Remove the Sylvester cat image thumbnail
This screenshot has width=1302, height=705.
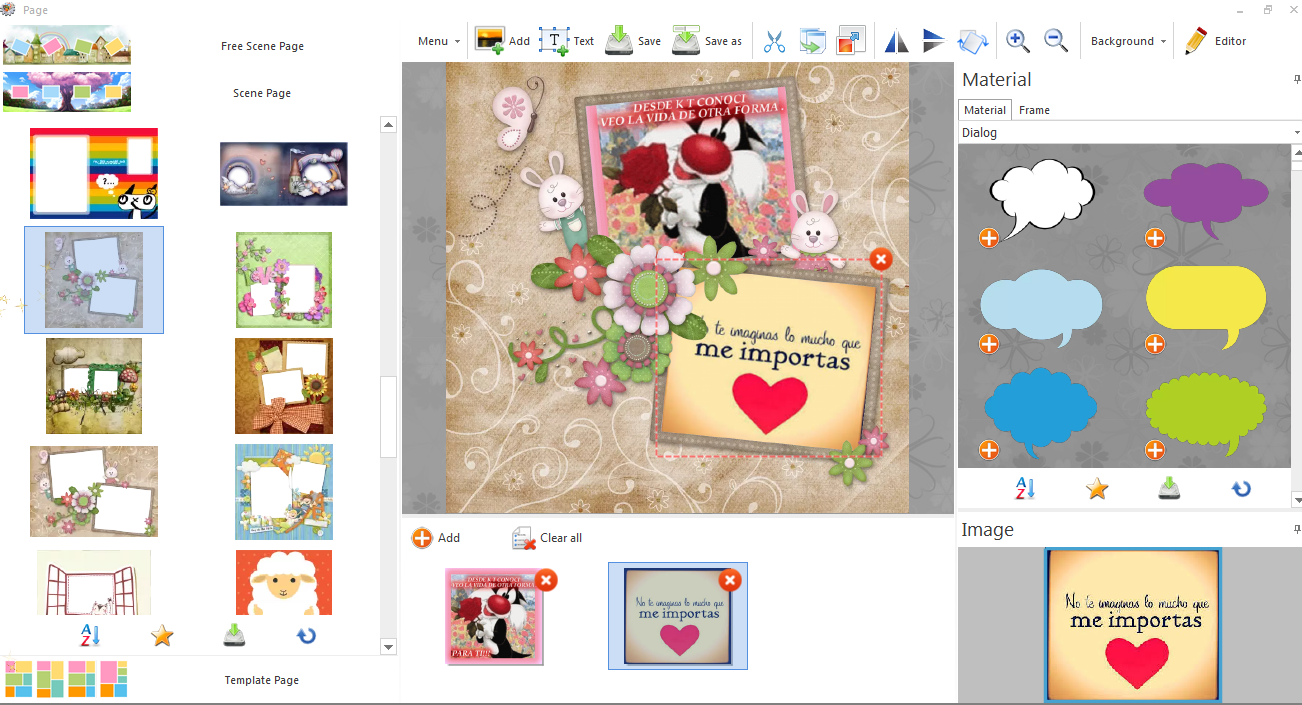(546, 580)
